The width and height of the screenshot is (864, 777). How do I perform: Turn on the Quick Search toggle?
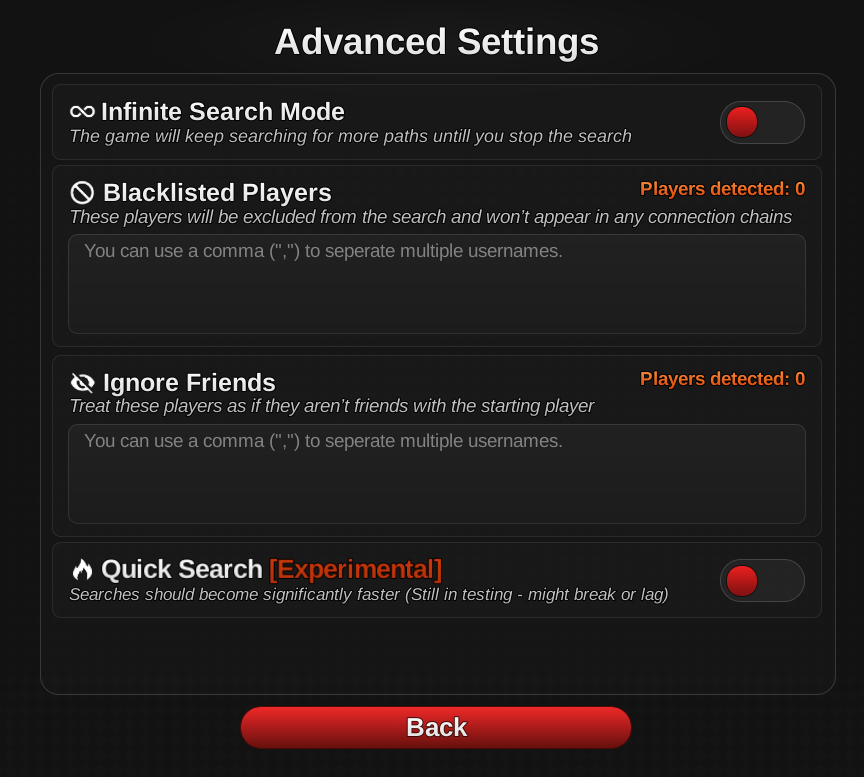click(762, 581)
